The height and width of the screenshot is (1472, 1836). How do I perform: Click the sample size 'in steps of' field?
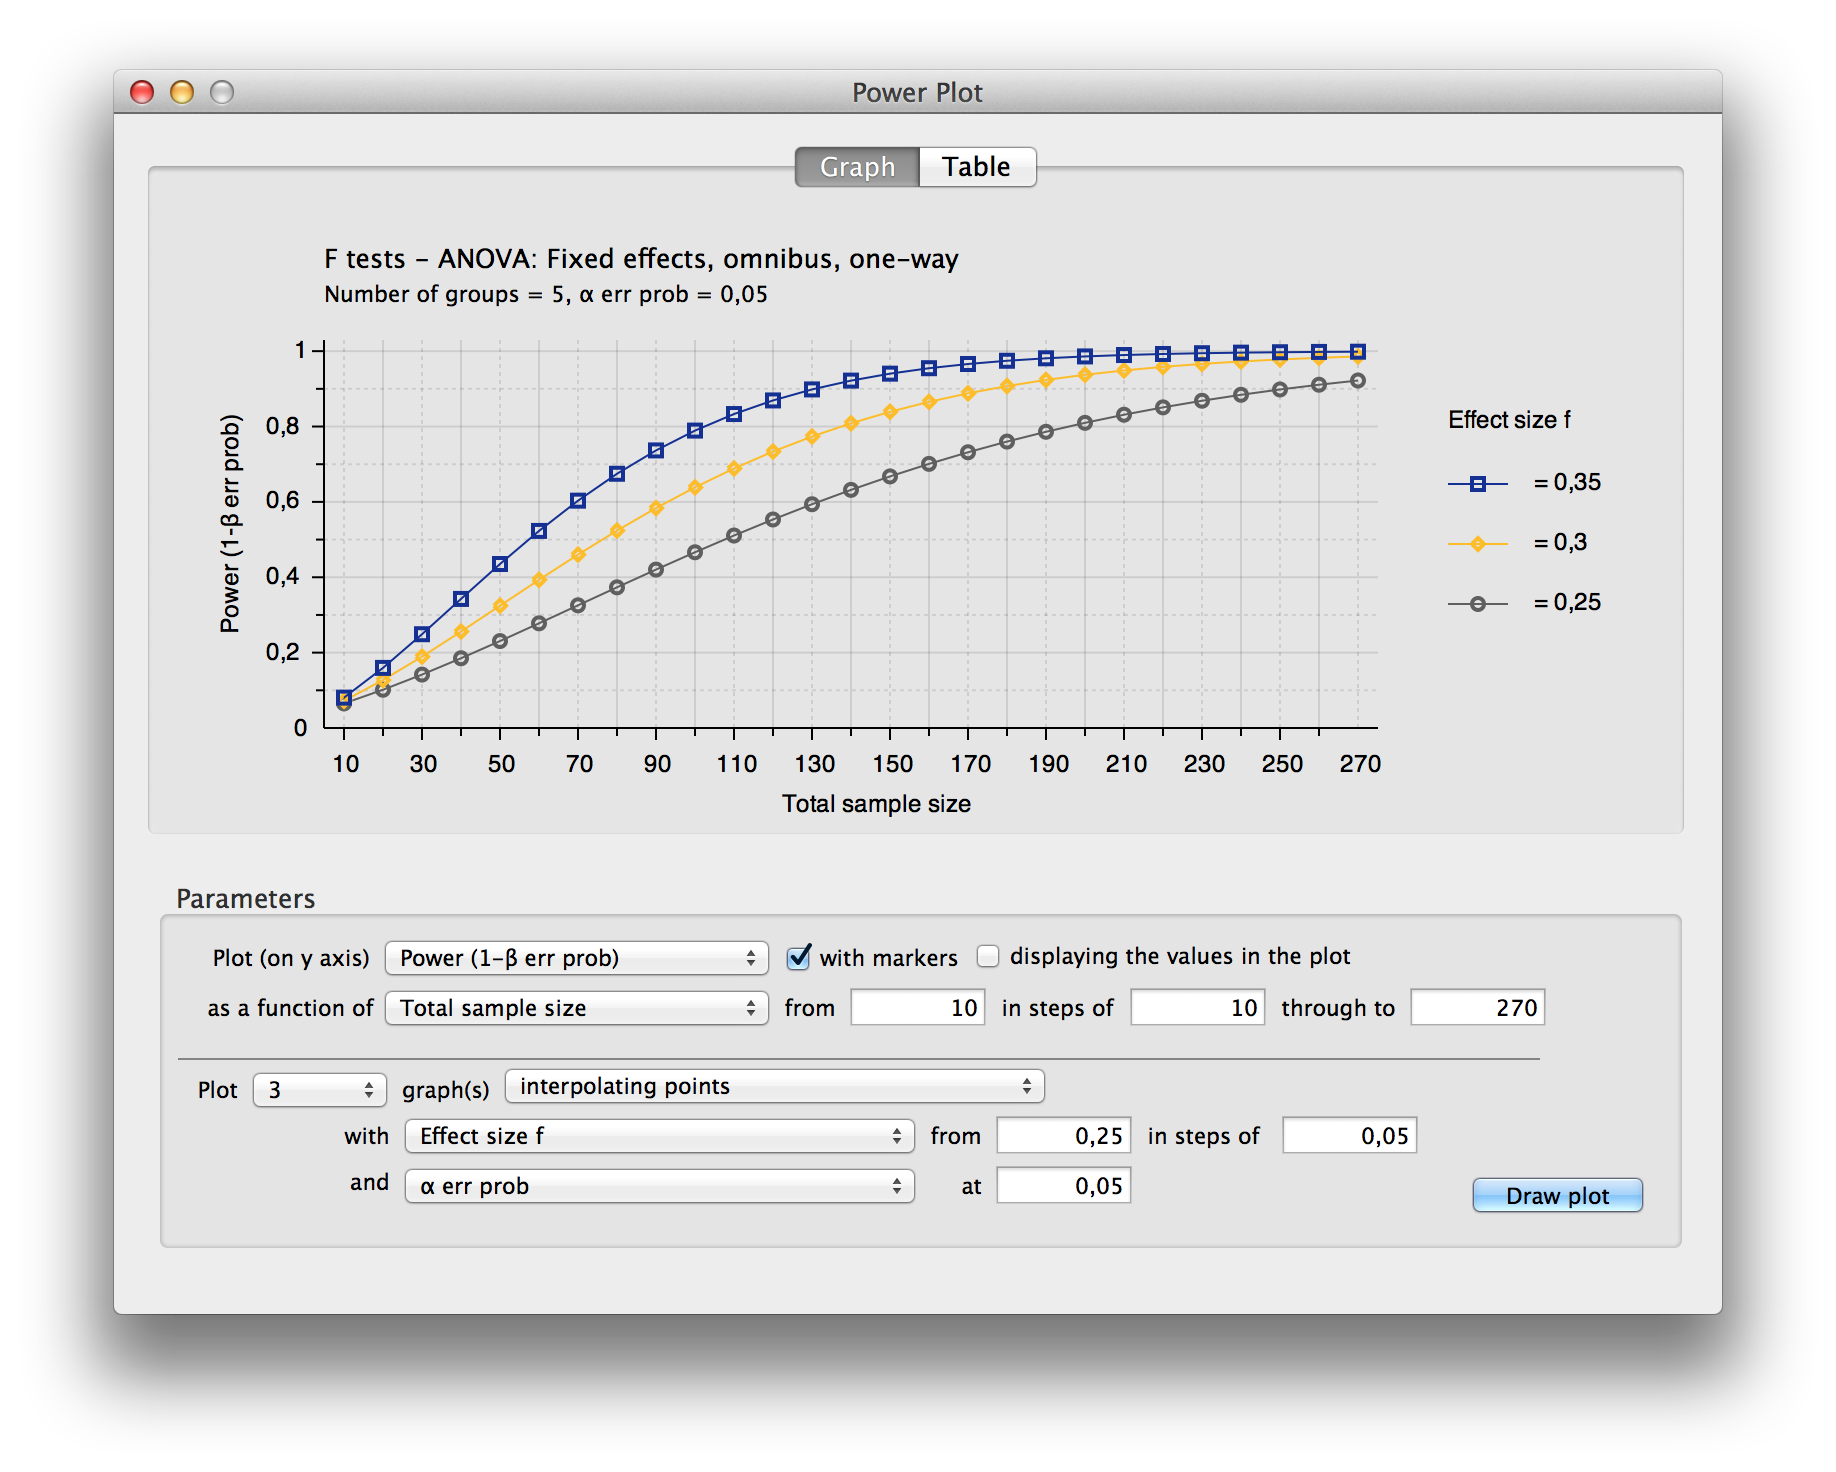pyautogui.click(x=1198, y=1007)
